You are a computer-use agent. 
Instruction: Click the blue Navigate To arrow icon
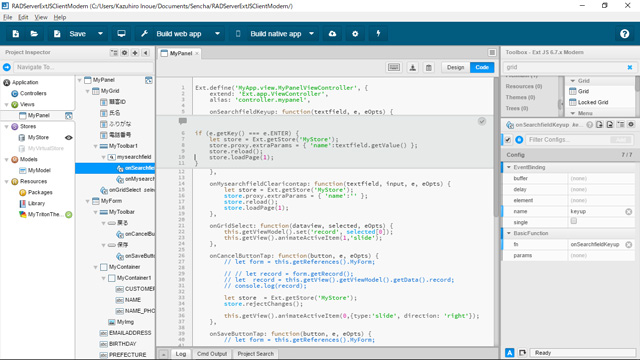pyautogui.click(x=7, y=67)
